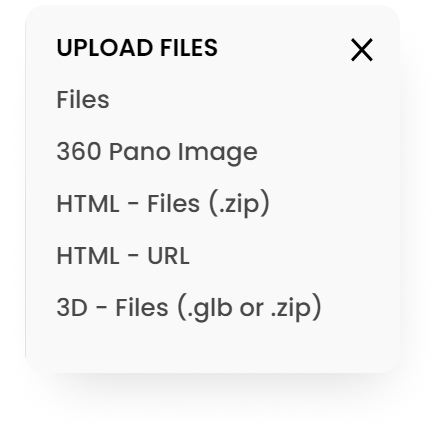Select the Files upload option
This screenshot has height=438, width=445.
(83, 100)
